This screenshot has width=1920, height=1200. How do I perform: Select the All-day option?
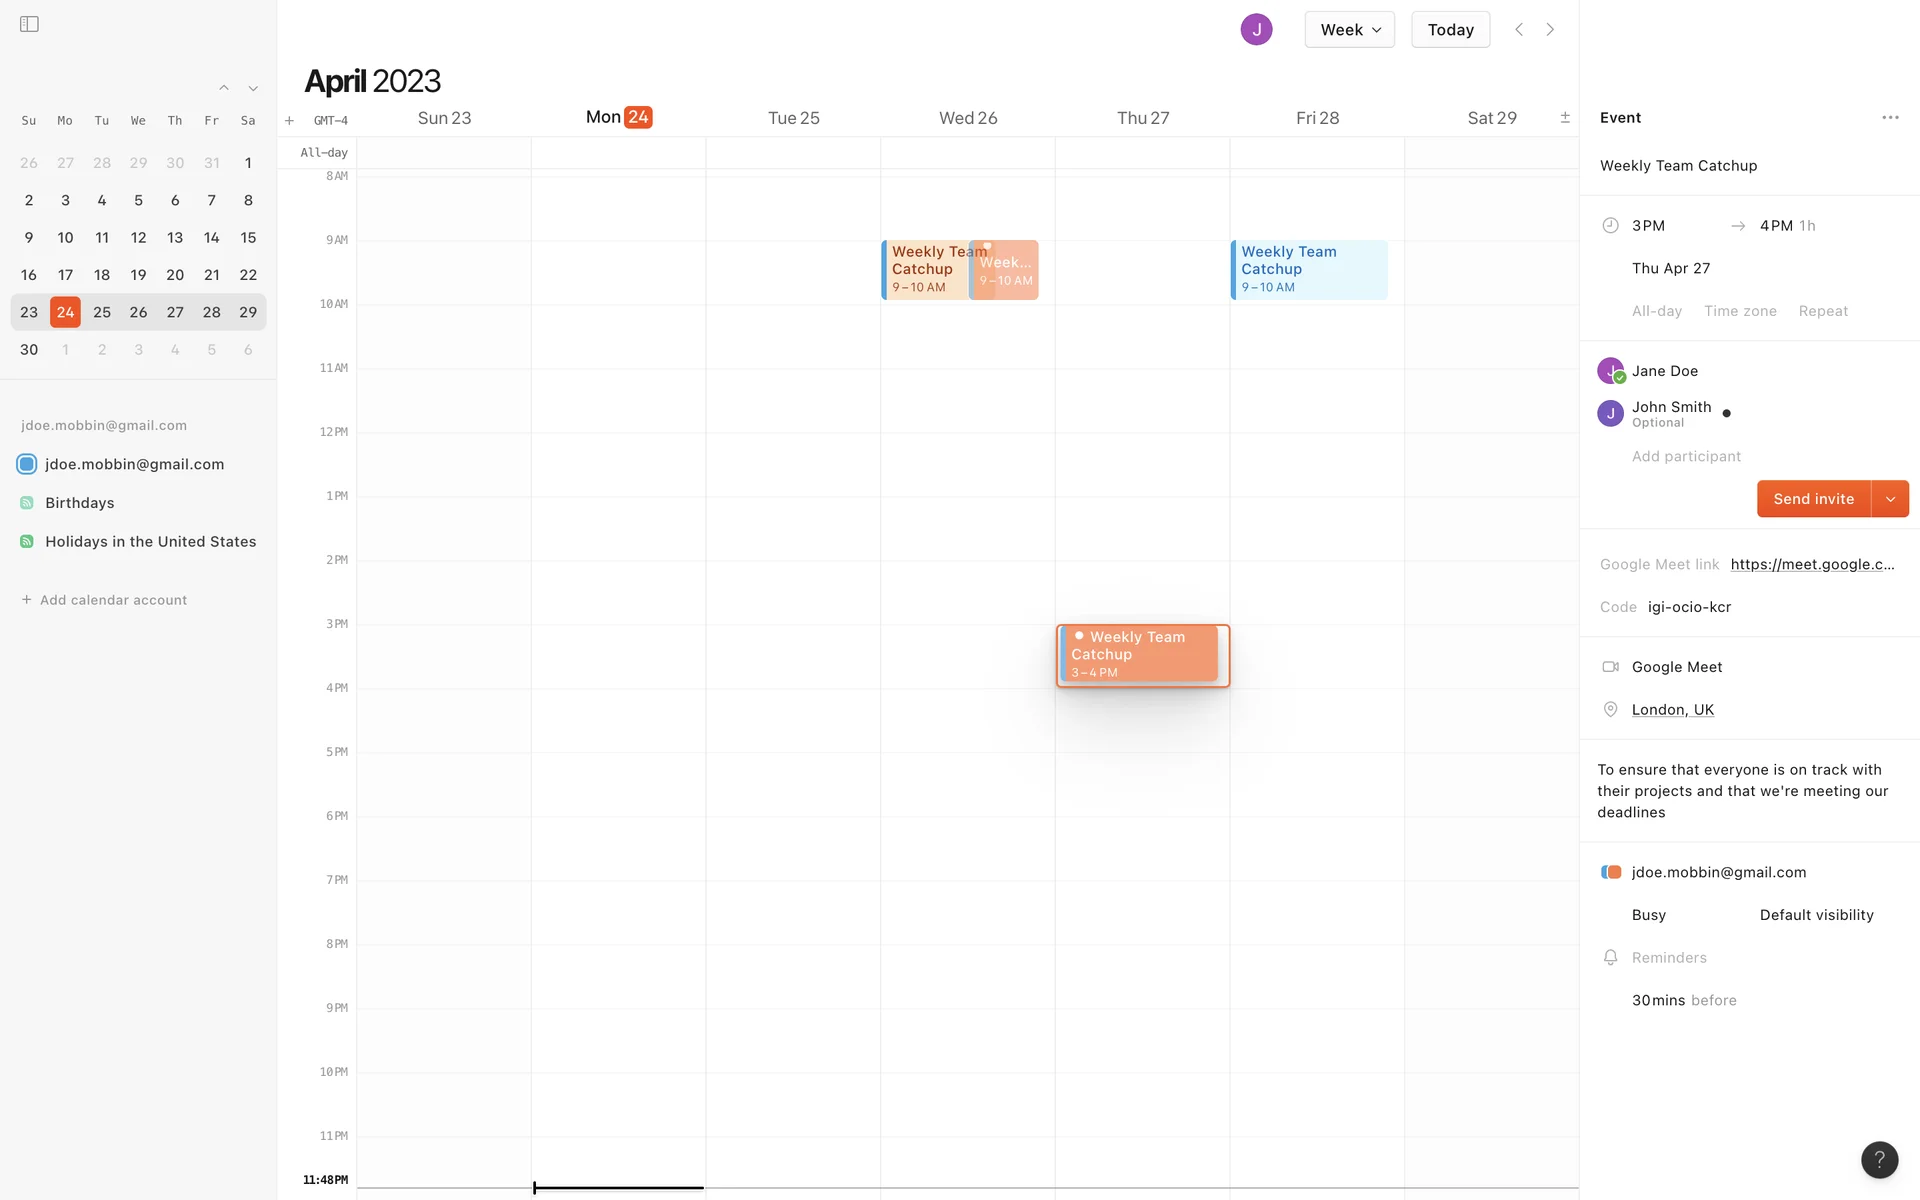pos(1656,311)
